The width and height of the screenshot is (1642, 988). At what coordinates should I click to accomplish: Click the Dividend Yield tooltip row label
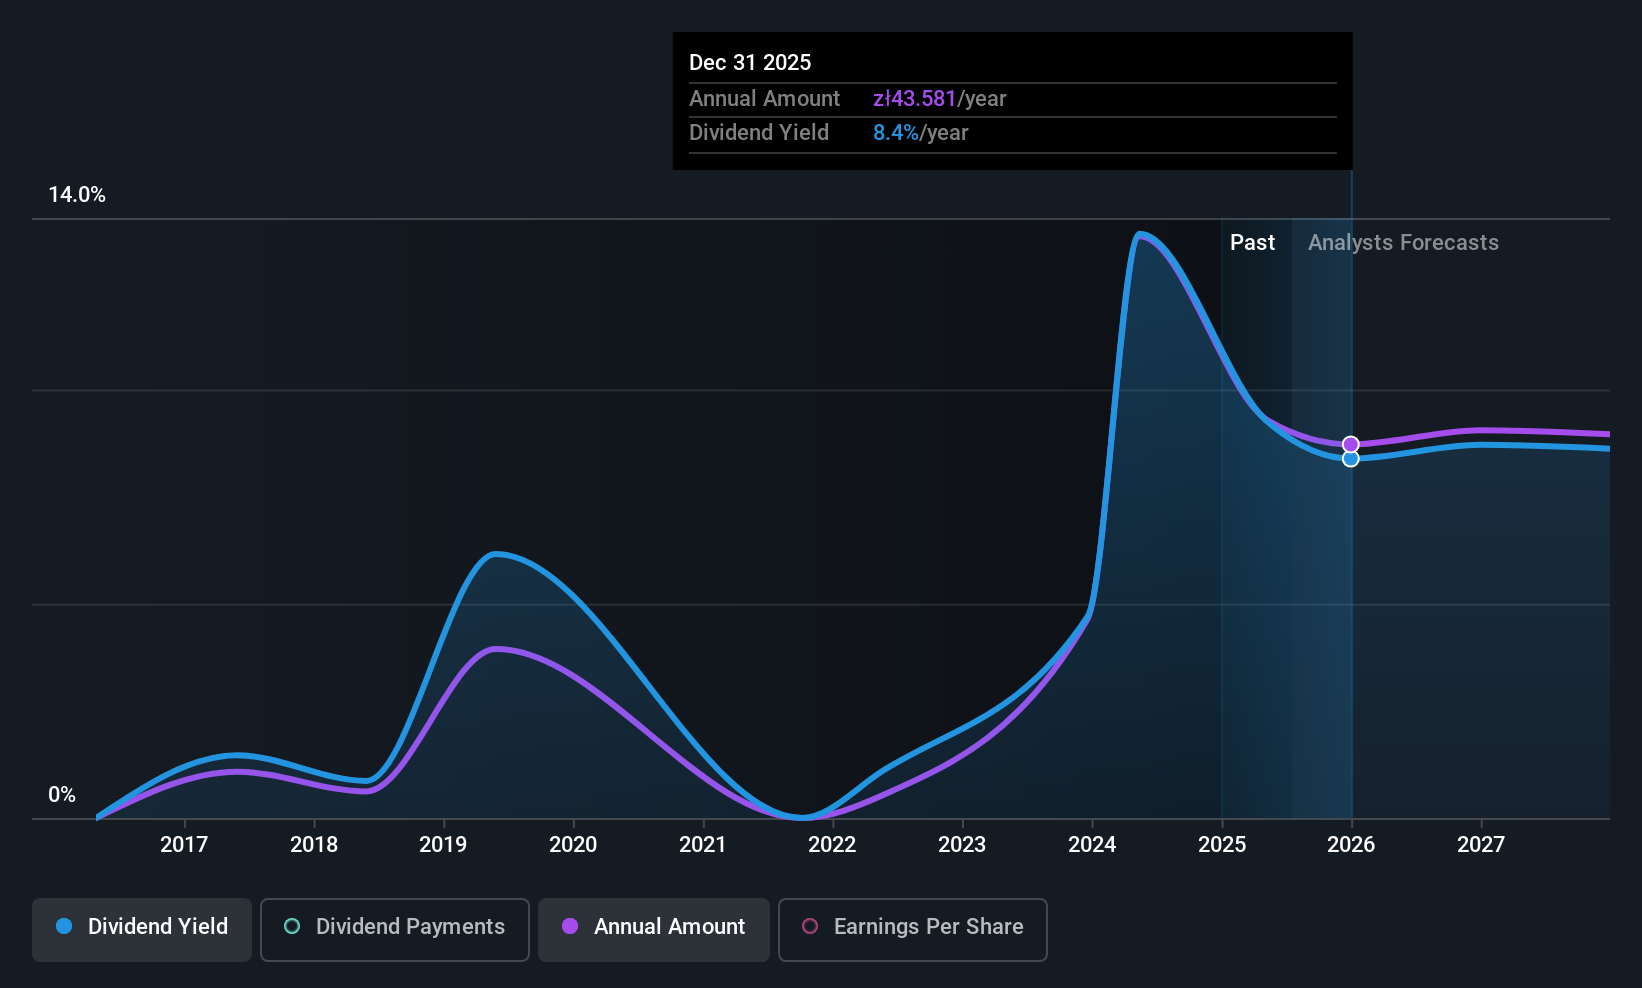758,133
